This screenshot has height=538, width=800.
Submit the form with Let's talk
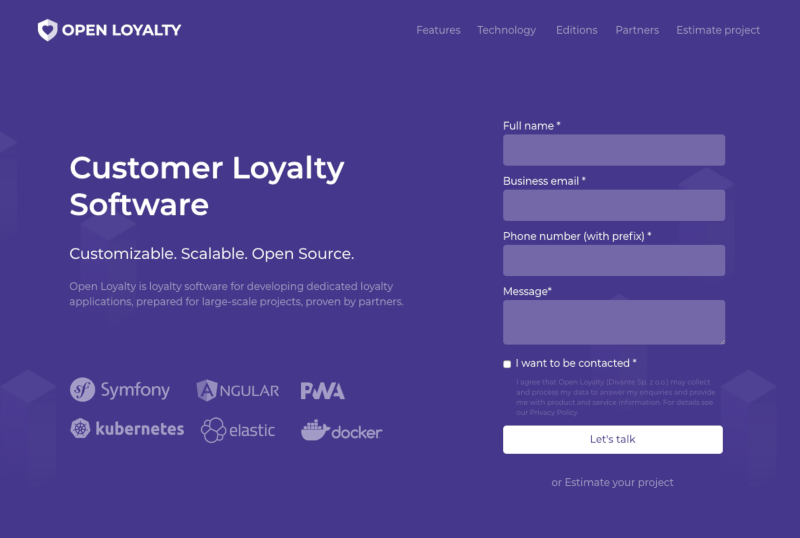pos(613,439)
